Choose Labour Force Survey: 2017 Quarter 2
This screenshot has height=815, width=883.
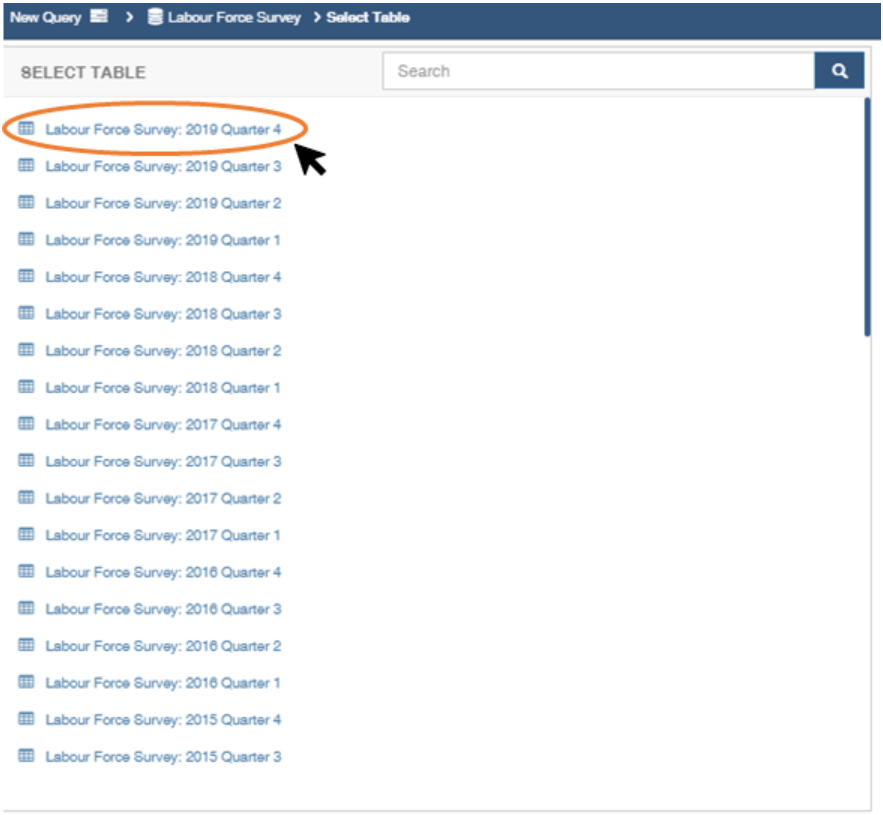coord(163,498)
